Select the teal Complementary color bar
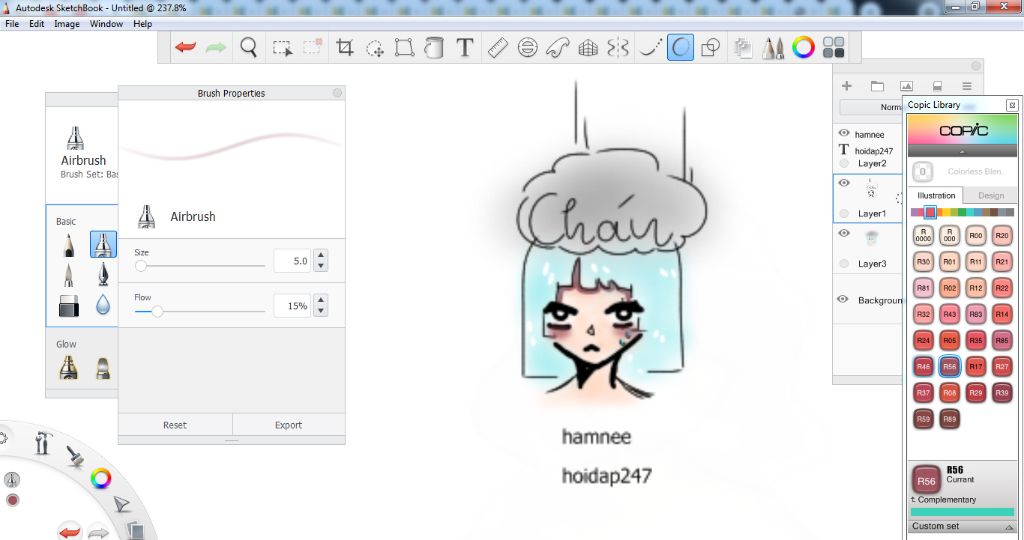Image resolution: width=1024 pixels, height=540 pixels. point(963,512)
